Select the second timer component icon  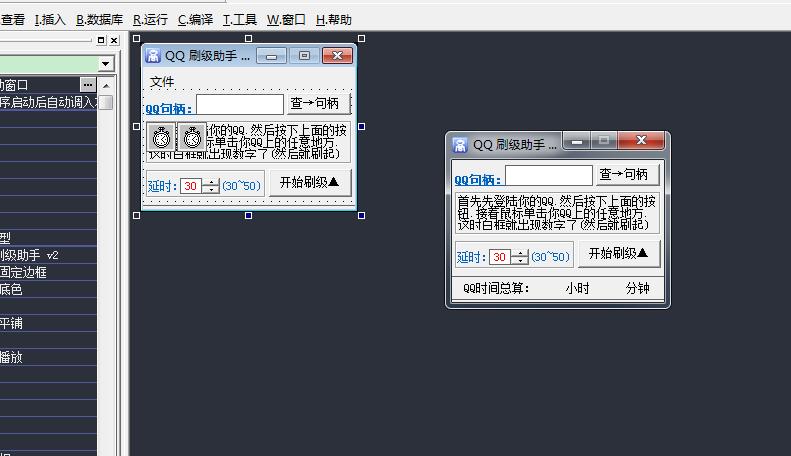click(192, 137)
